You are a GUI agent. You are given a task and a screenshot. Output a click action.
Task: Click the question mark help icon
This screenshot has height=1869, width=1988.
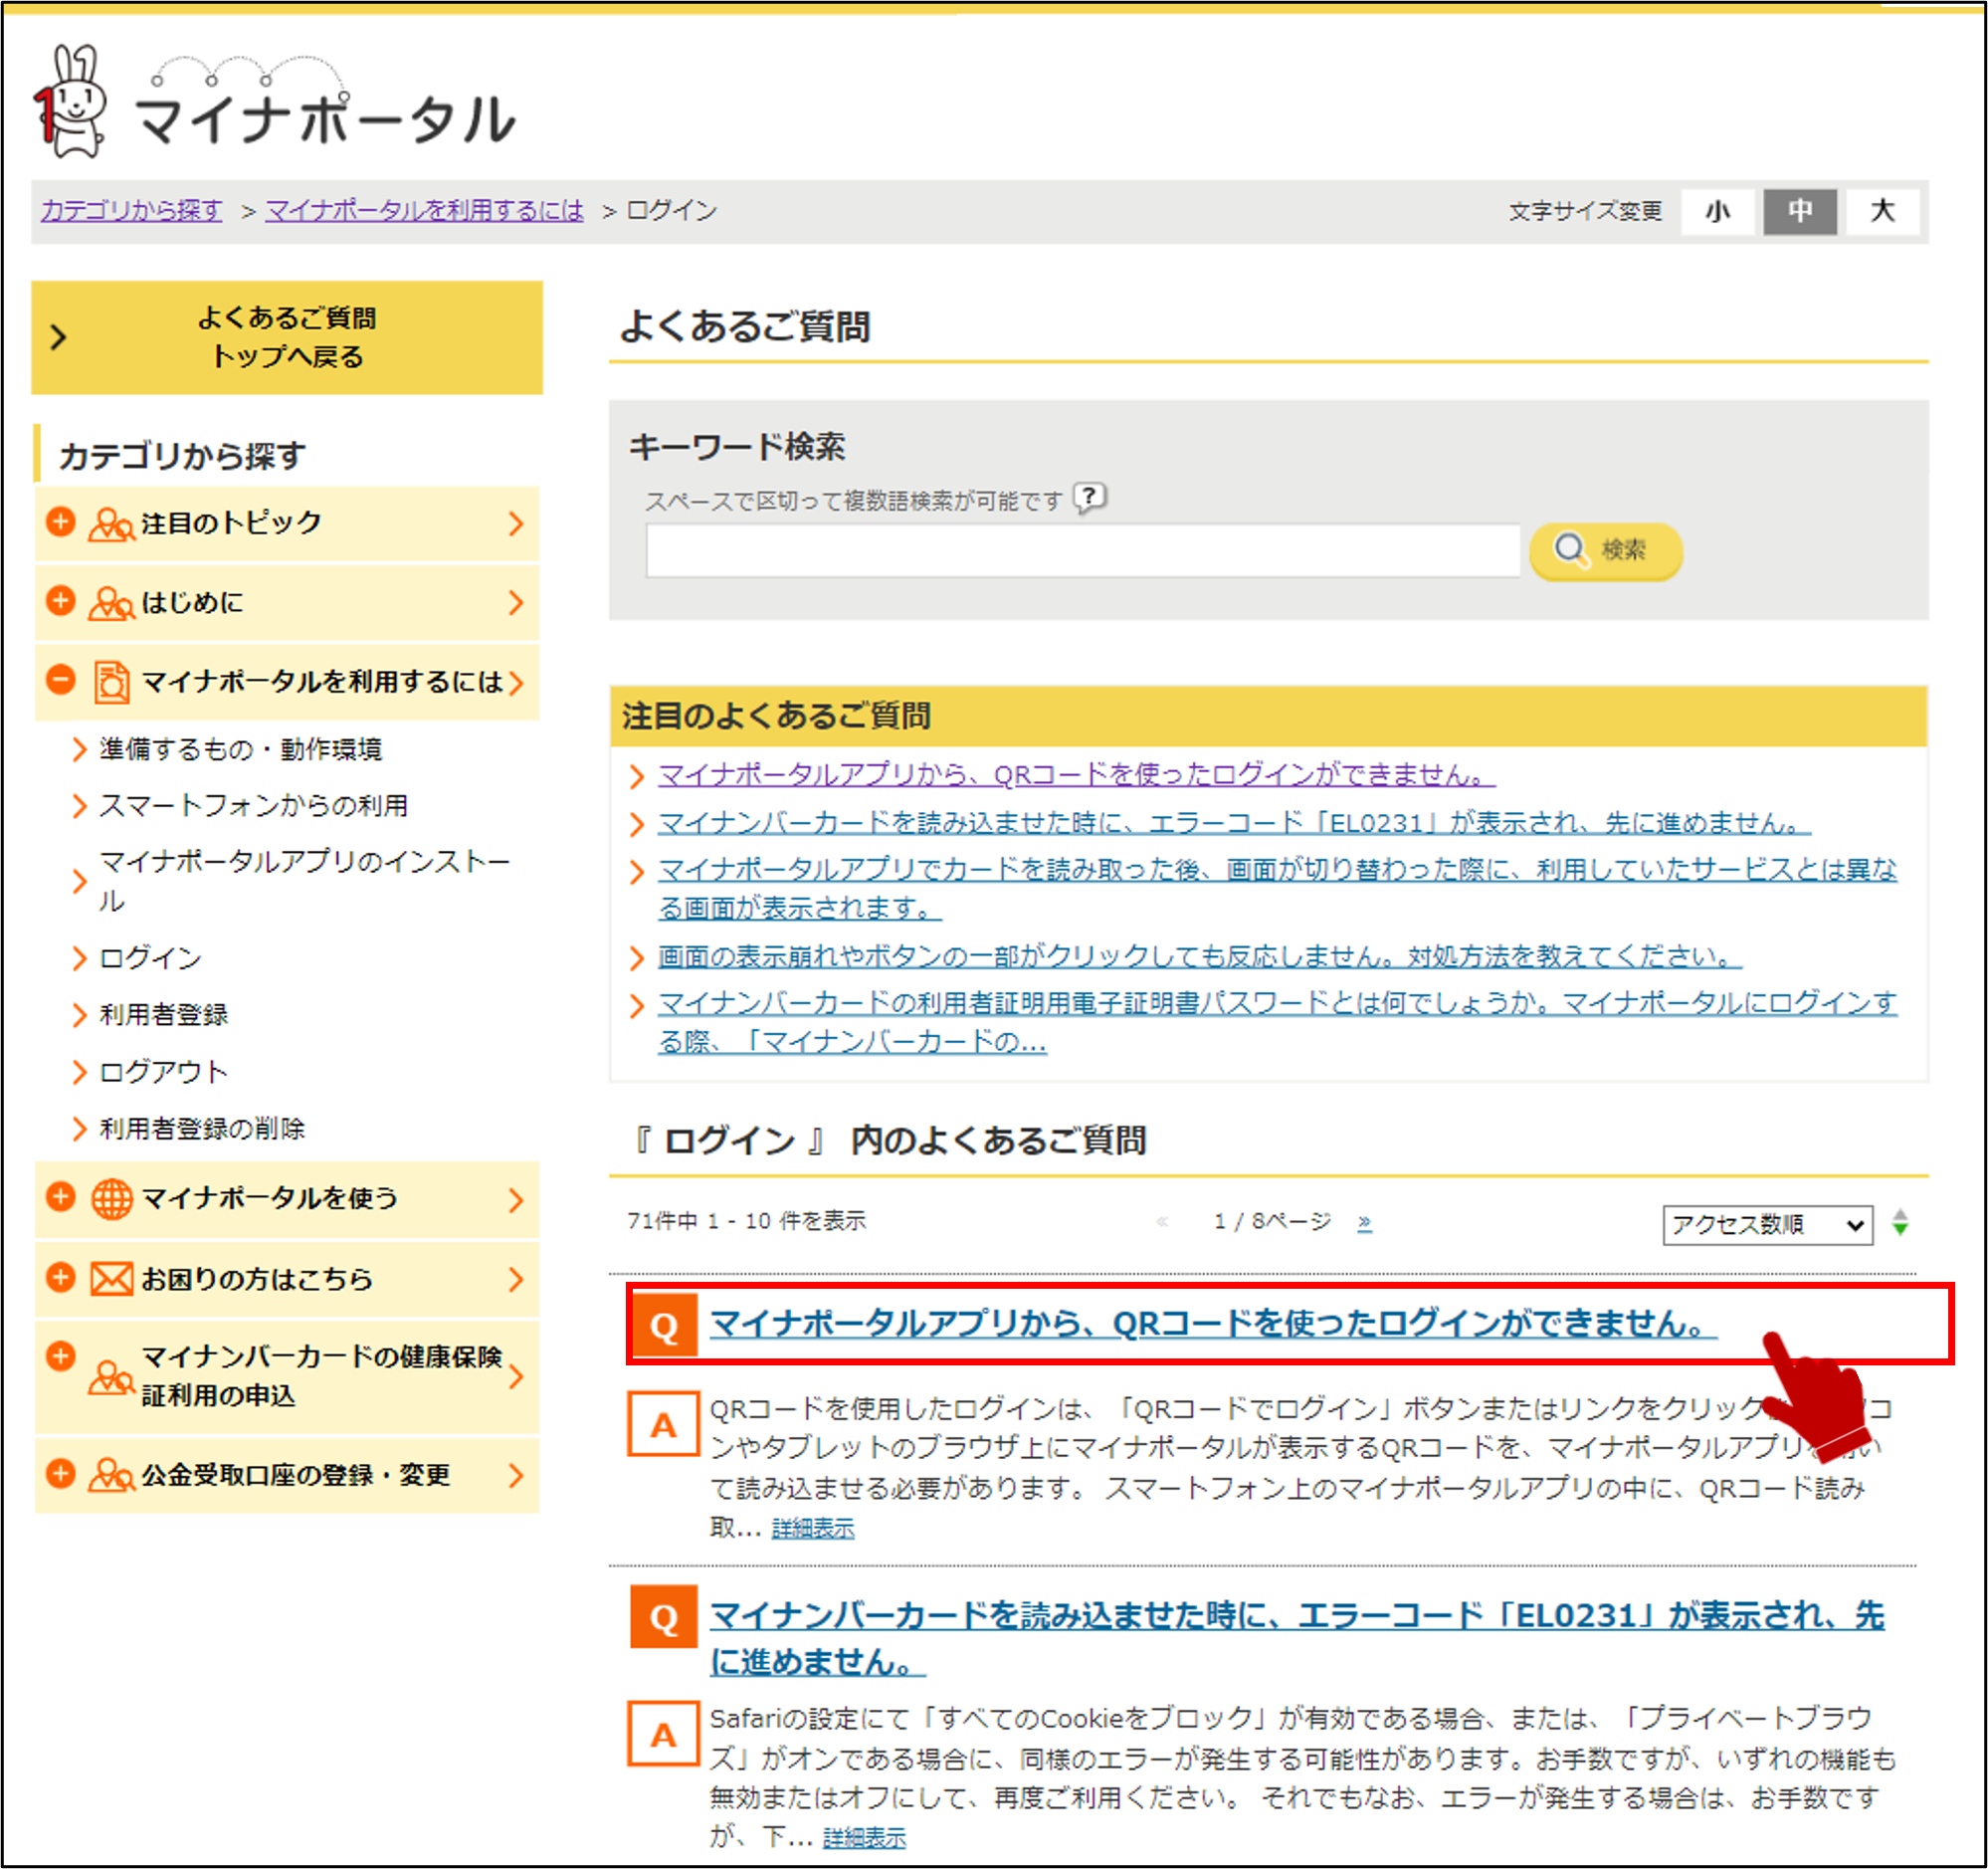pos(1089,497)
